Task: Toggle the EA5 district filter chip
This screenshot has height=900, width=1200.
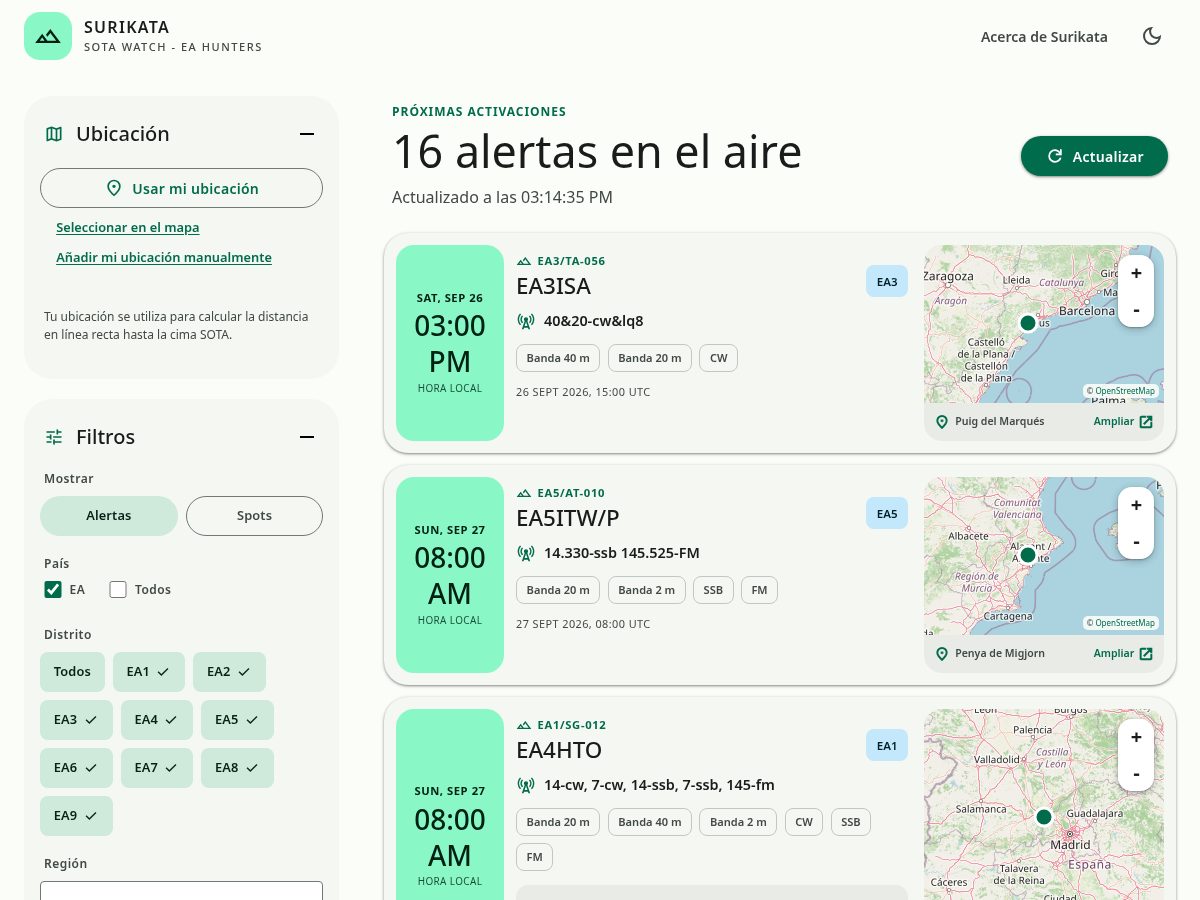Action: 237,720
